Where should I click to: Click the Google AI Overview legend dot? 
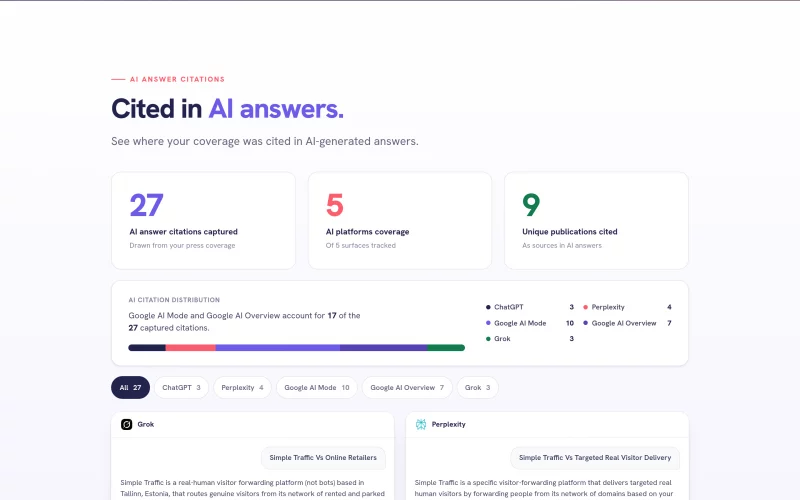[x=586, y=323]
